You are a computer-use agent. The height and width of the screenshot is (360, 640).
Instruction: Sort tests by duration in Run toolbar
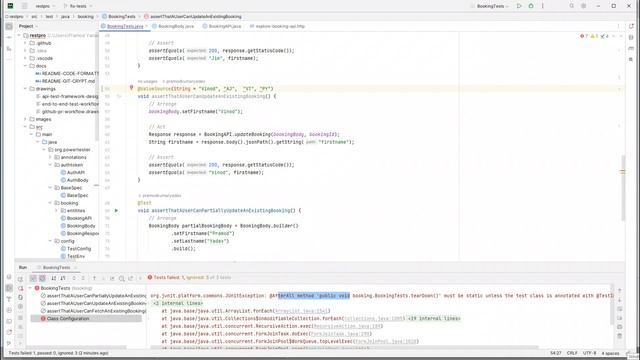[x=63, y=278]
